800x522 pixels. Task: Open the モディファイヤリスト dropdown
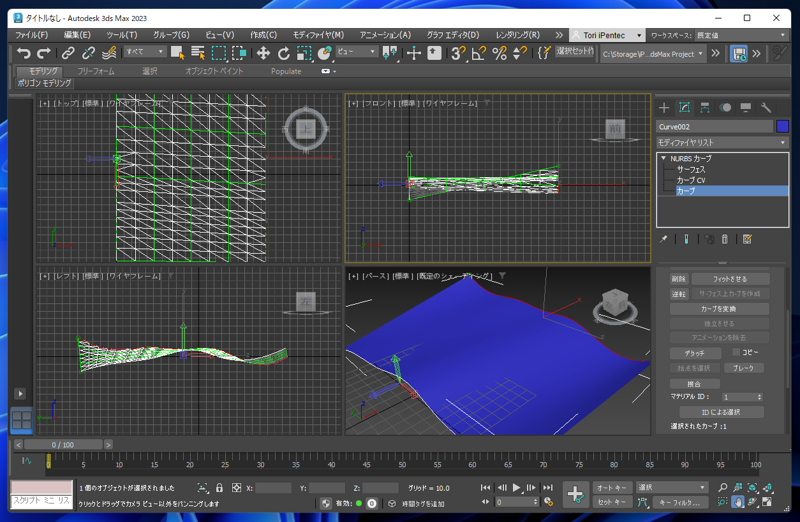(722, 142)
